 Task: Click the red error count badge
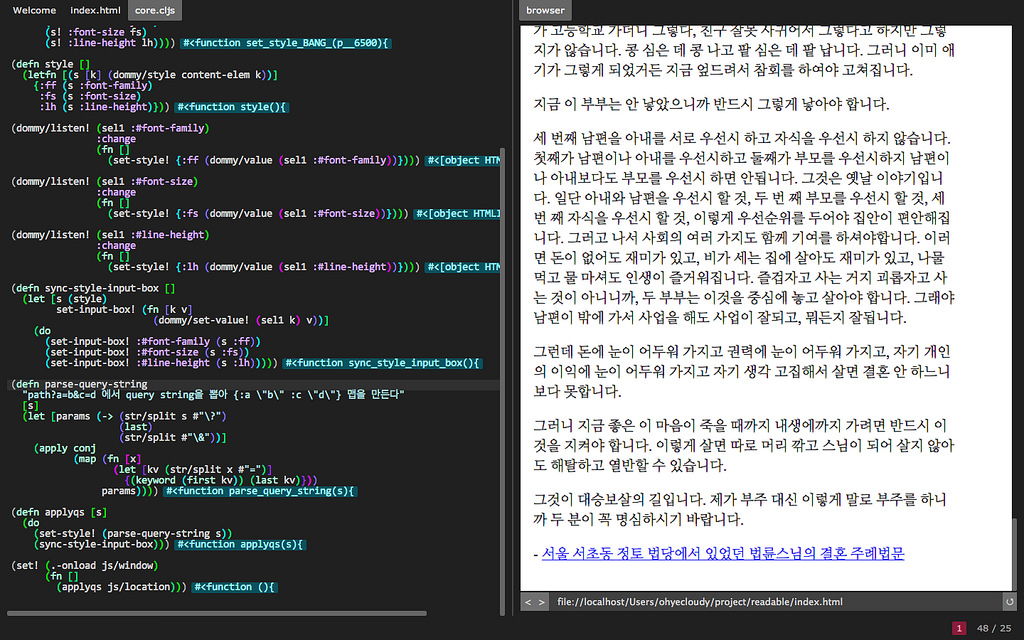[958, 628]
